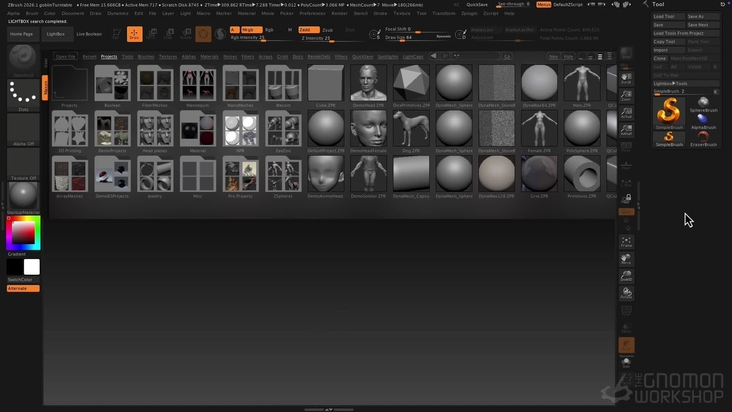This screenshot has height=412, width=732.
Task: Toggle the A button beside Mrgb
Action: [x=234, y=30]
